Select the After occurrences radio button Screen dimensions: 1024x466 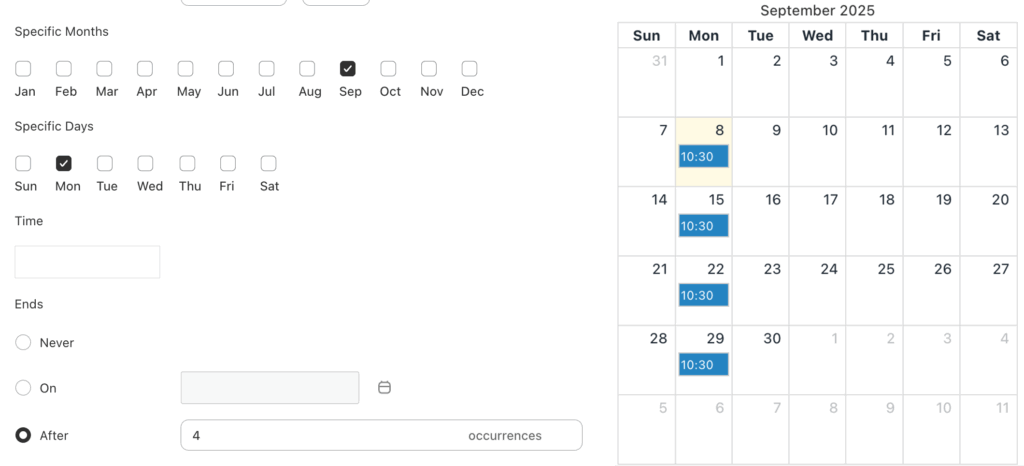23,436
